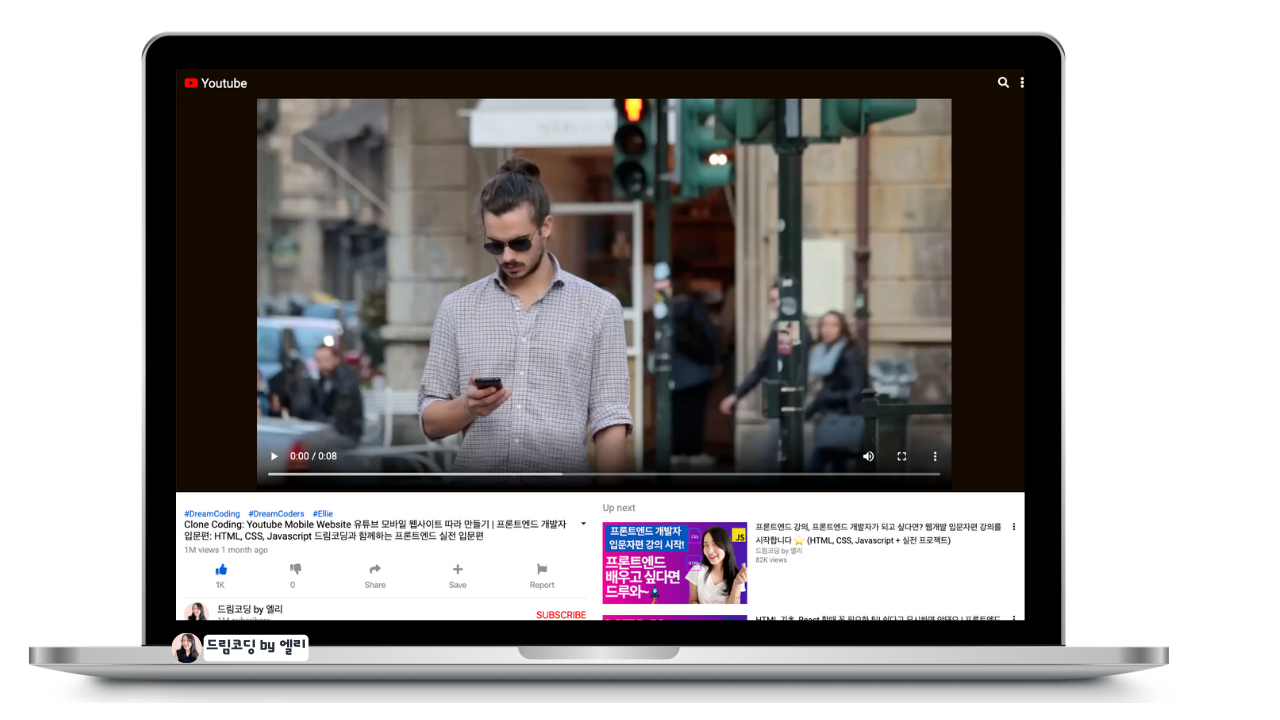This screenshot has height=720, width=1280.
Task: Click the Up next heading
Action: (x=619, y=508)
